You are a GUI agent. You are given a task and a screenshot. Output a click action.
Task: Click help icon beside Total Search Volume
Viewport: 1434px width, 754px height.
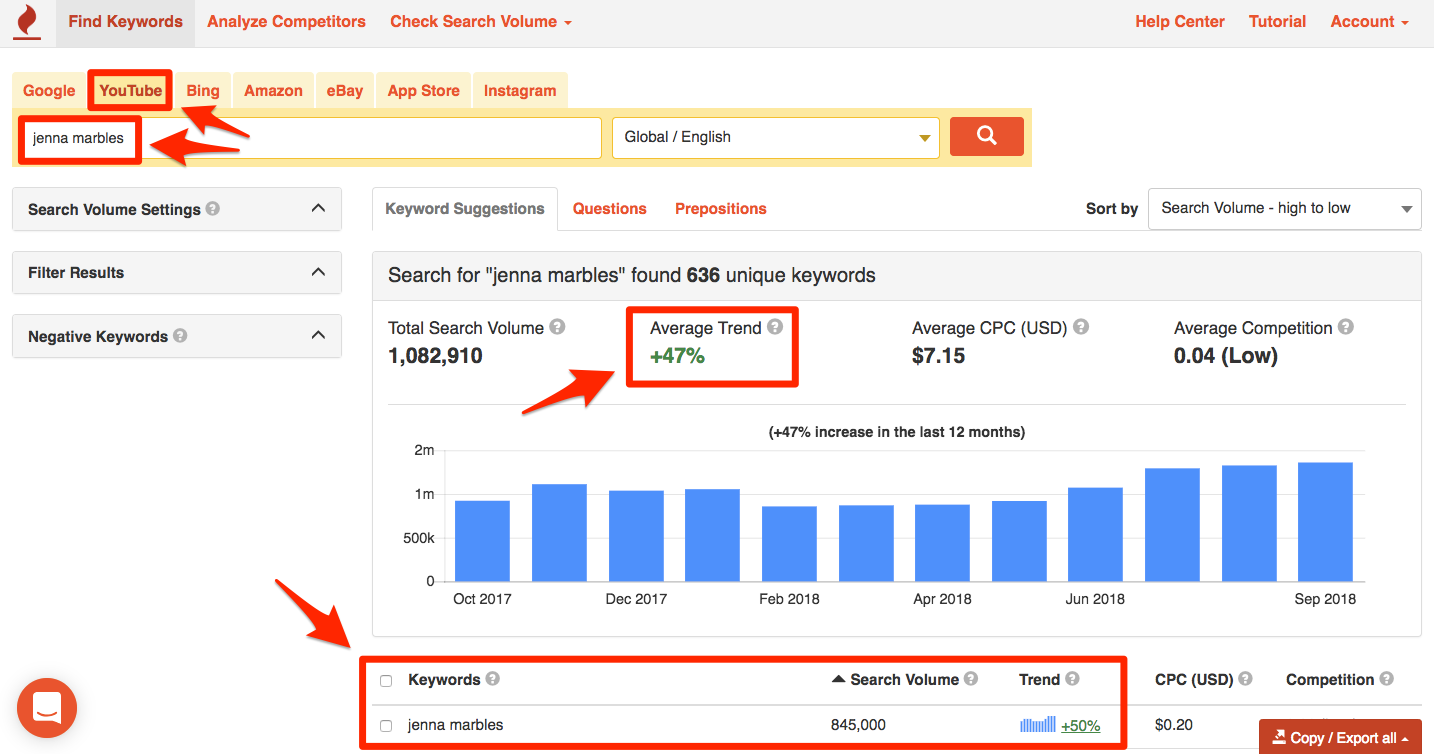(557, 327)
